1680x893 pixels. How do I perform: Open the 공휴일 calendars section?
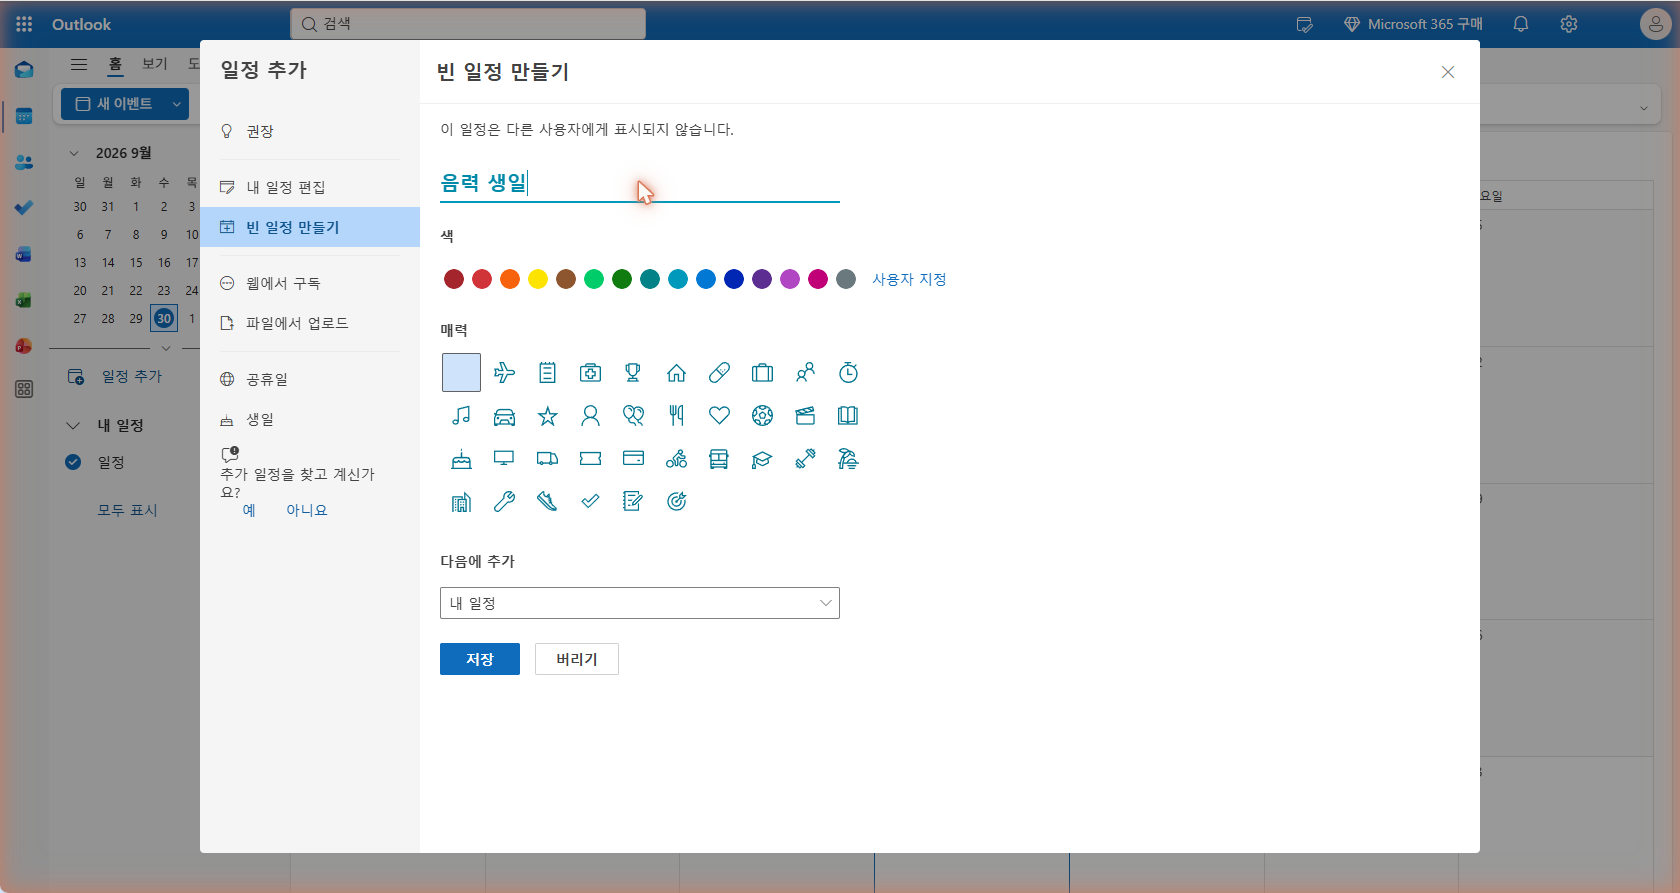point(310,379)
